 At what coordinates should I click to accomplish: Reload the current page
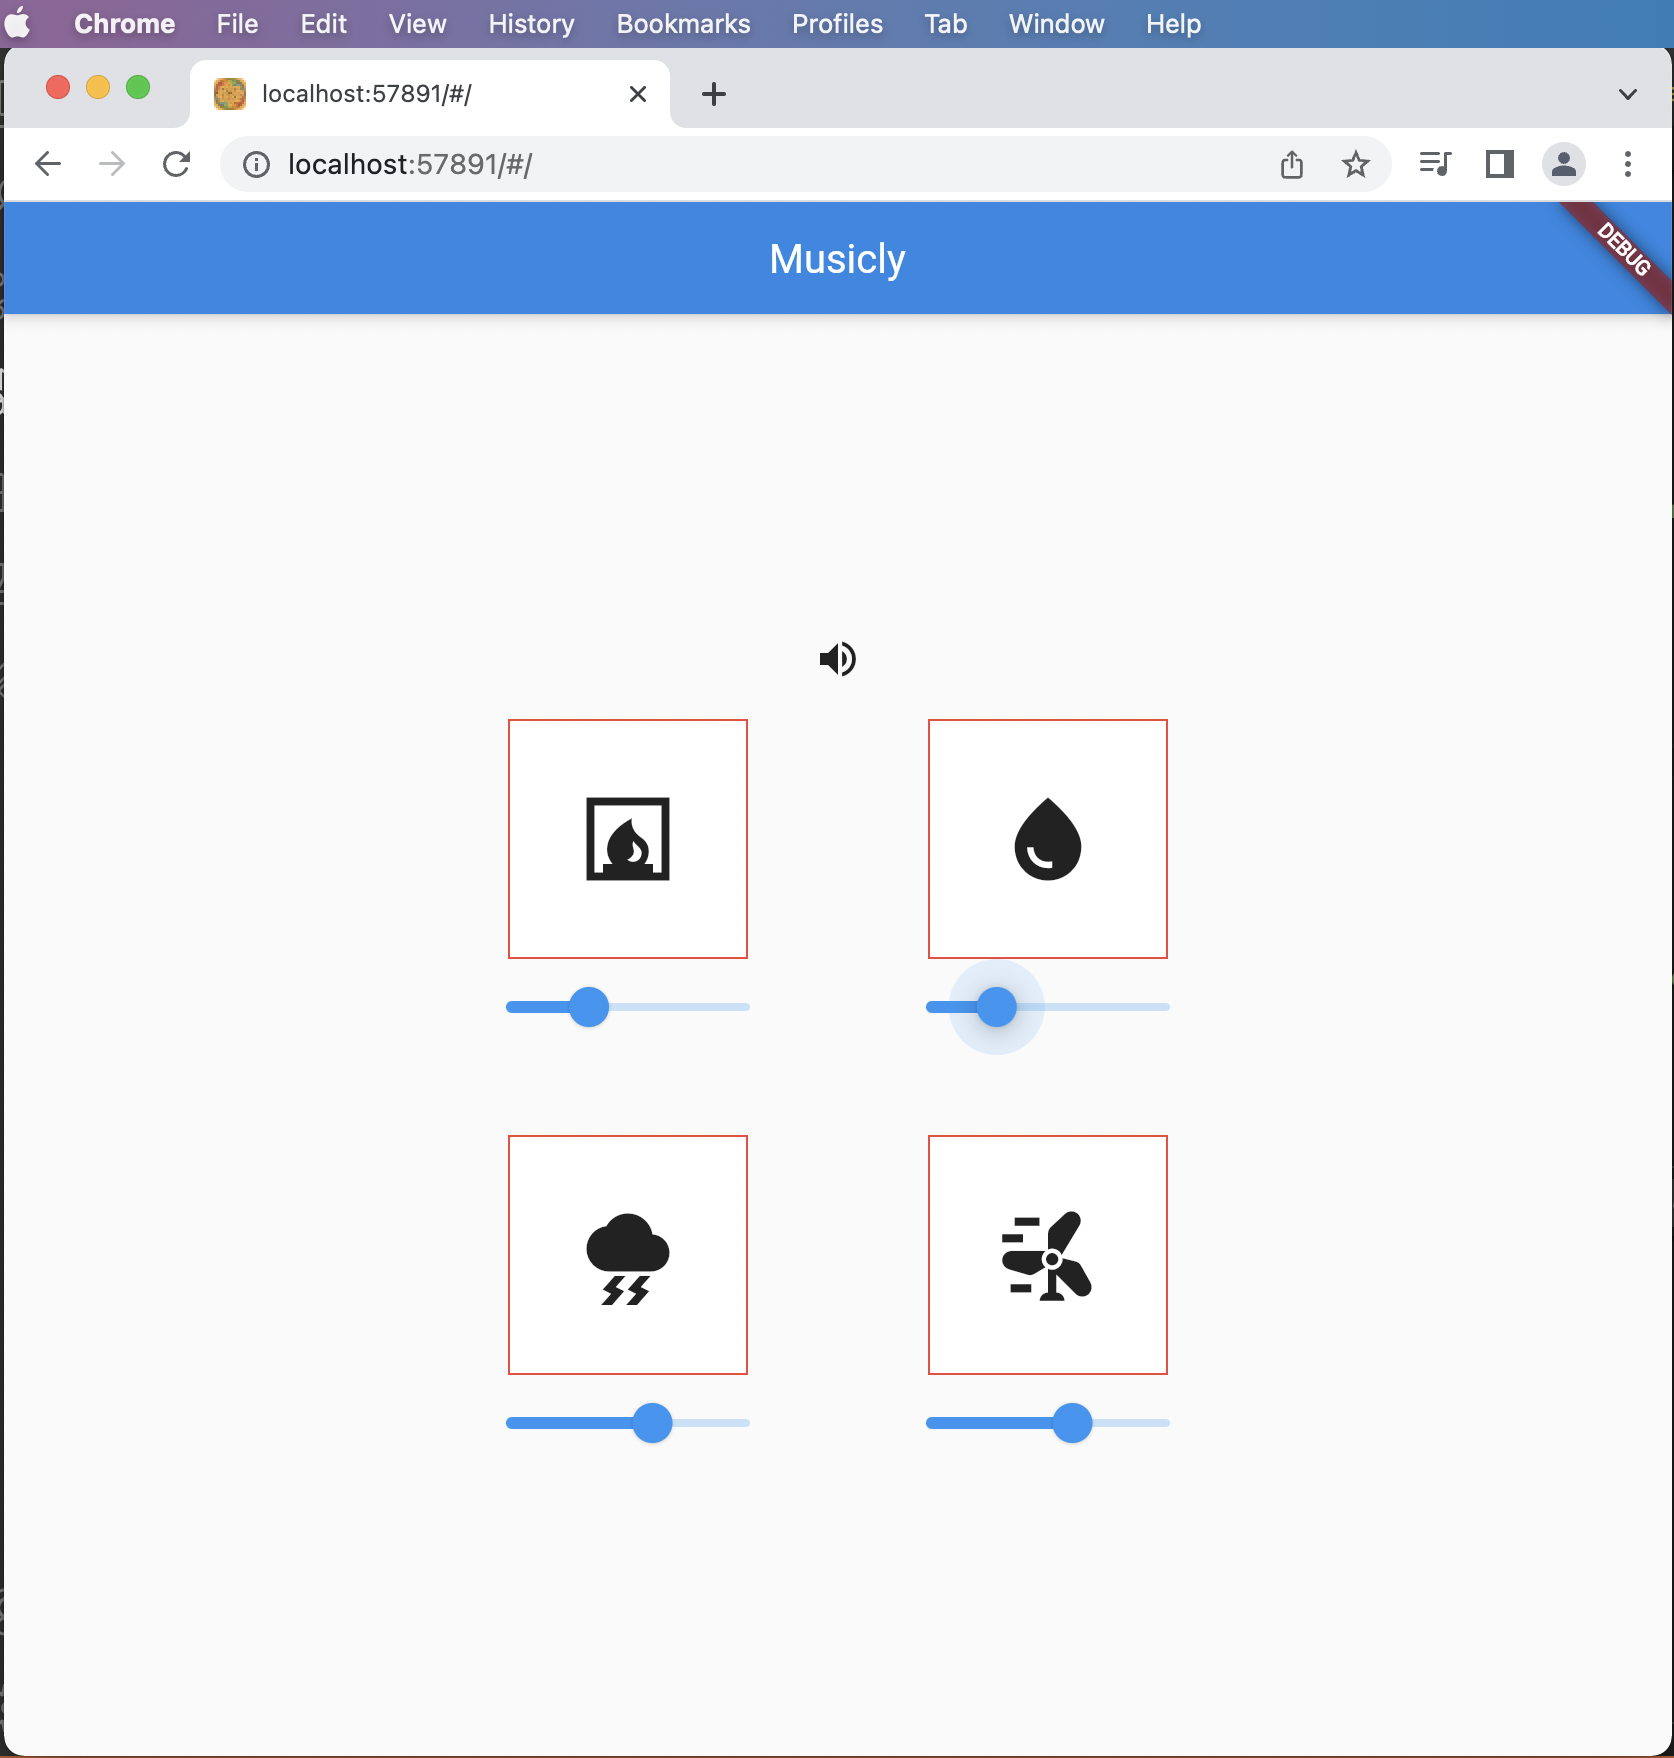click(x=176, y=164)
